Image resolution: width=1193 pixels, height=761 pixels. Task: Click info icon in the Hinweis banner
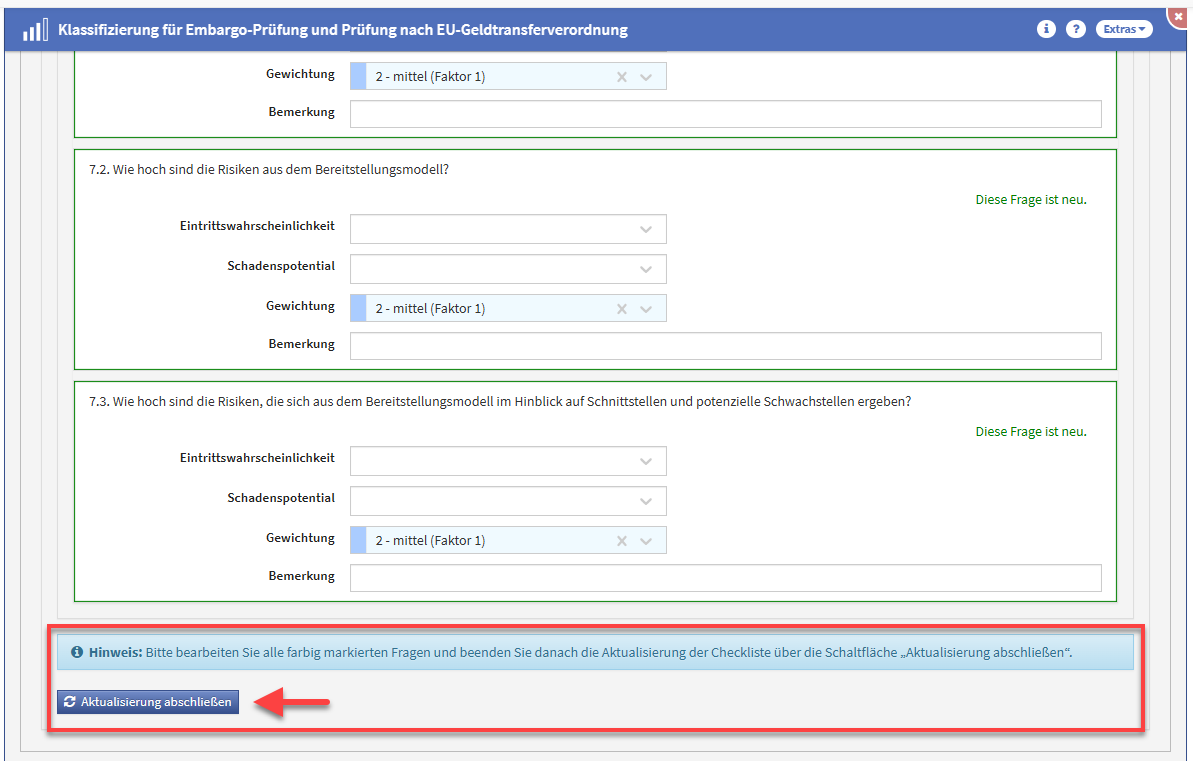(x=77, y=653)
